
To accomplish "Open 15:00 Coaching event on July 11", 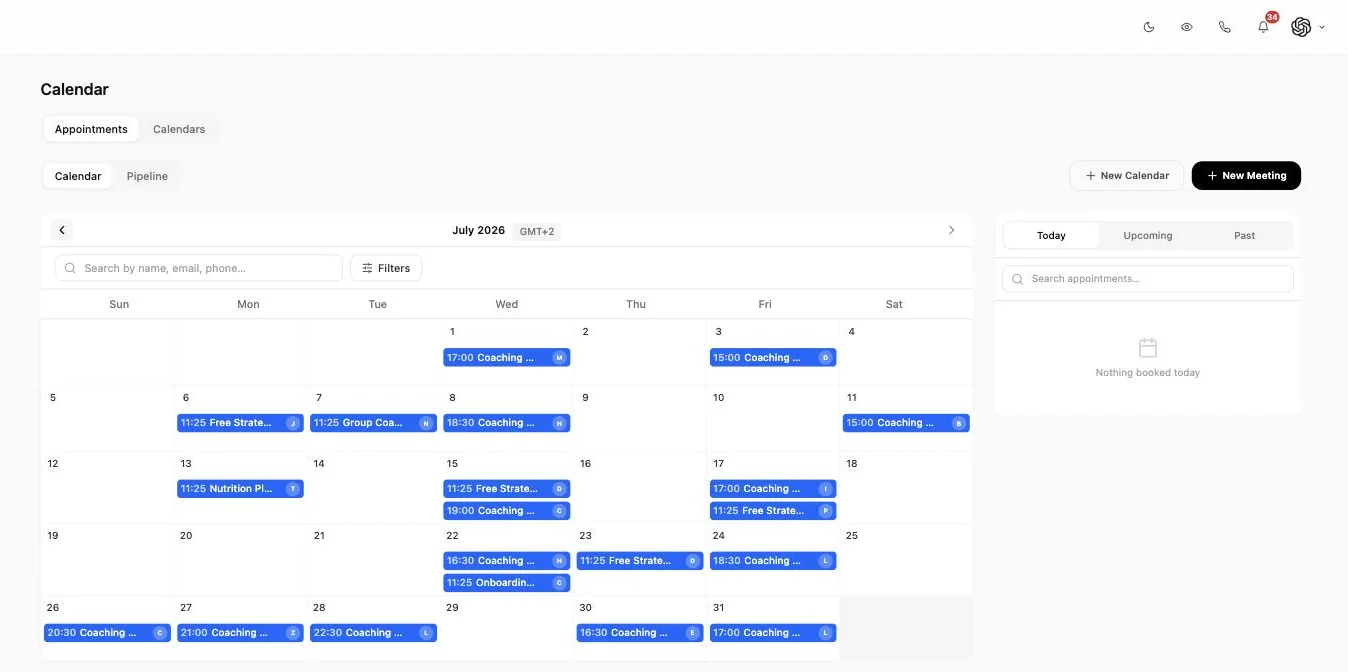I will pos(906,423).
